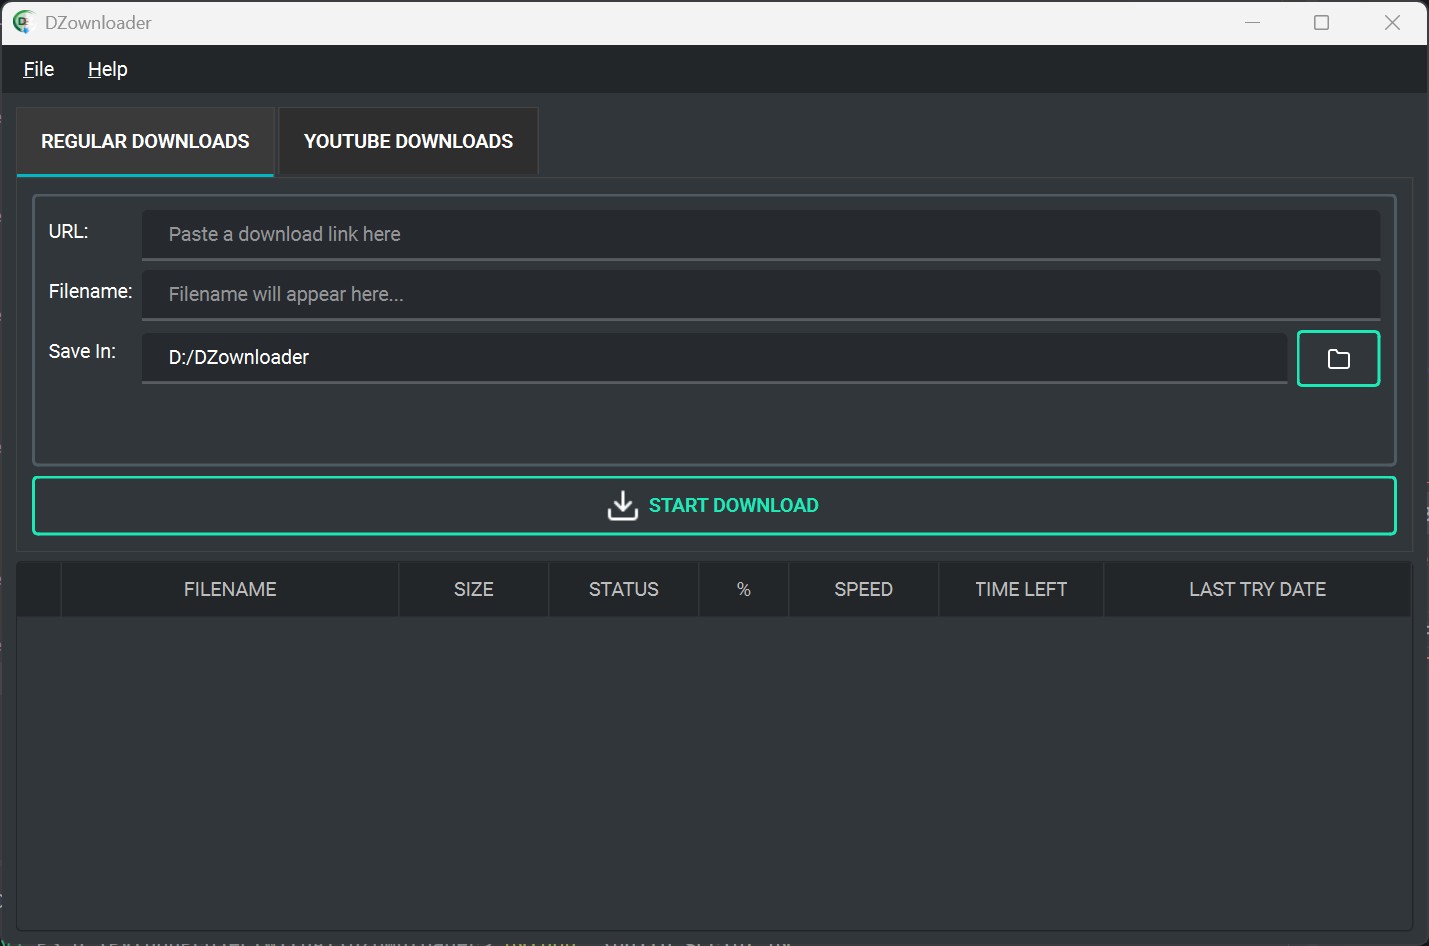This screenshot has width=1429, height=946.
Task: Click the Filename: label text
Action: (x=90, y=291)
